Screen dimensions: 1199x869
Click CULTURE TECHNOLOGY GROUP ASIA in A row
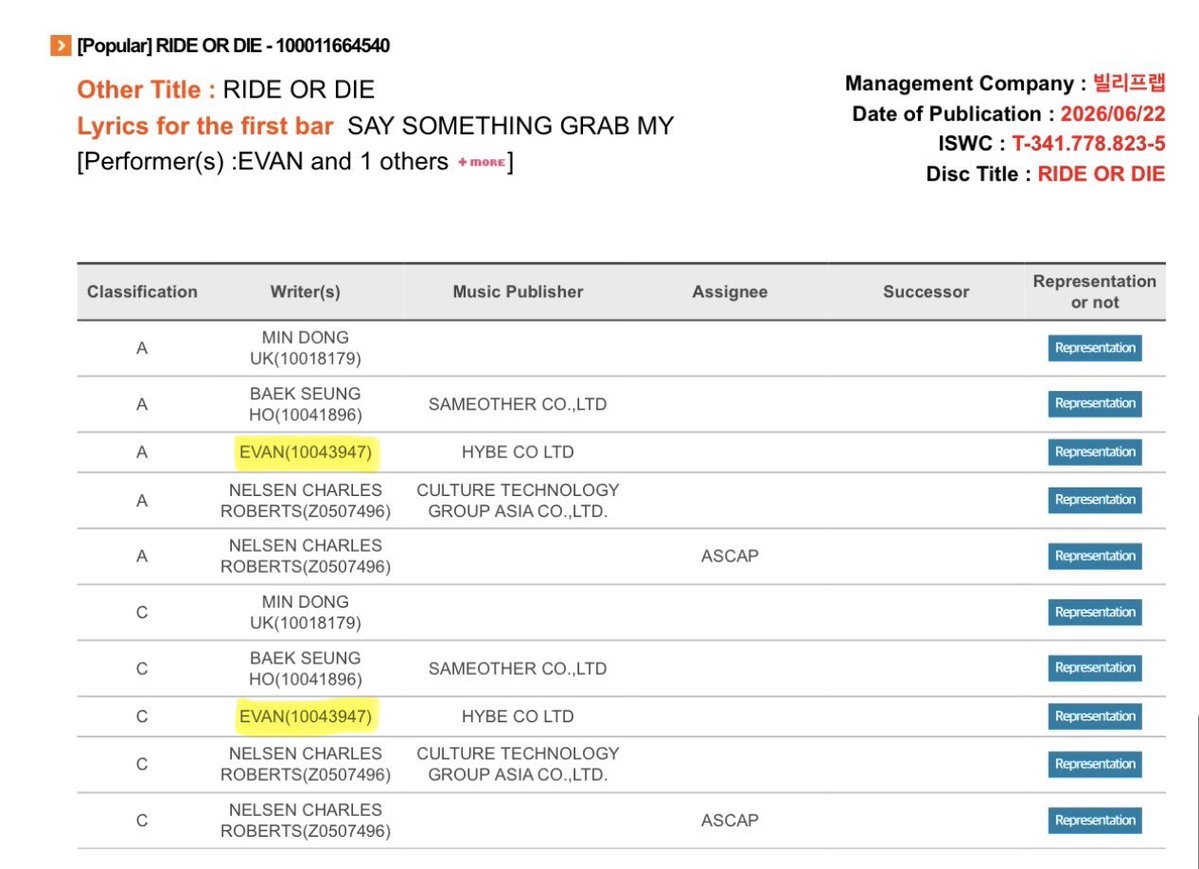518,500
